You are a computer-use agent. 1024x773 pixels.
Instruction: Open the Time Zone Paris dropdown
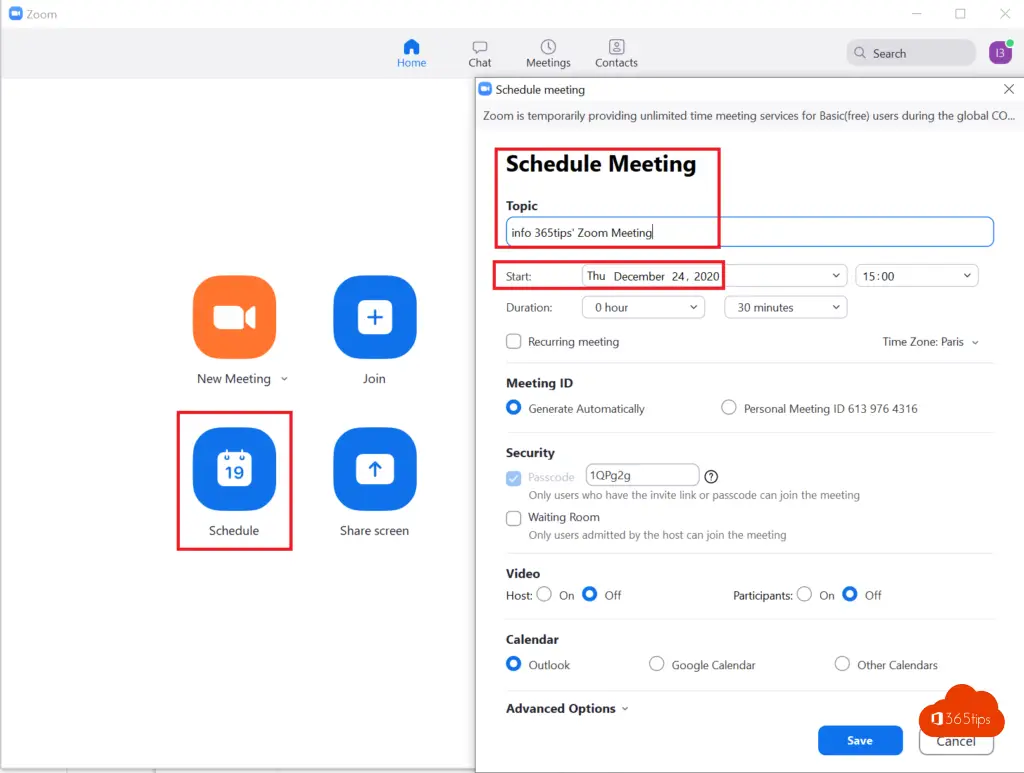[x=930, y=342]
